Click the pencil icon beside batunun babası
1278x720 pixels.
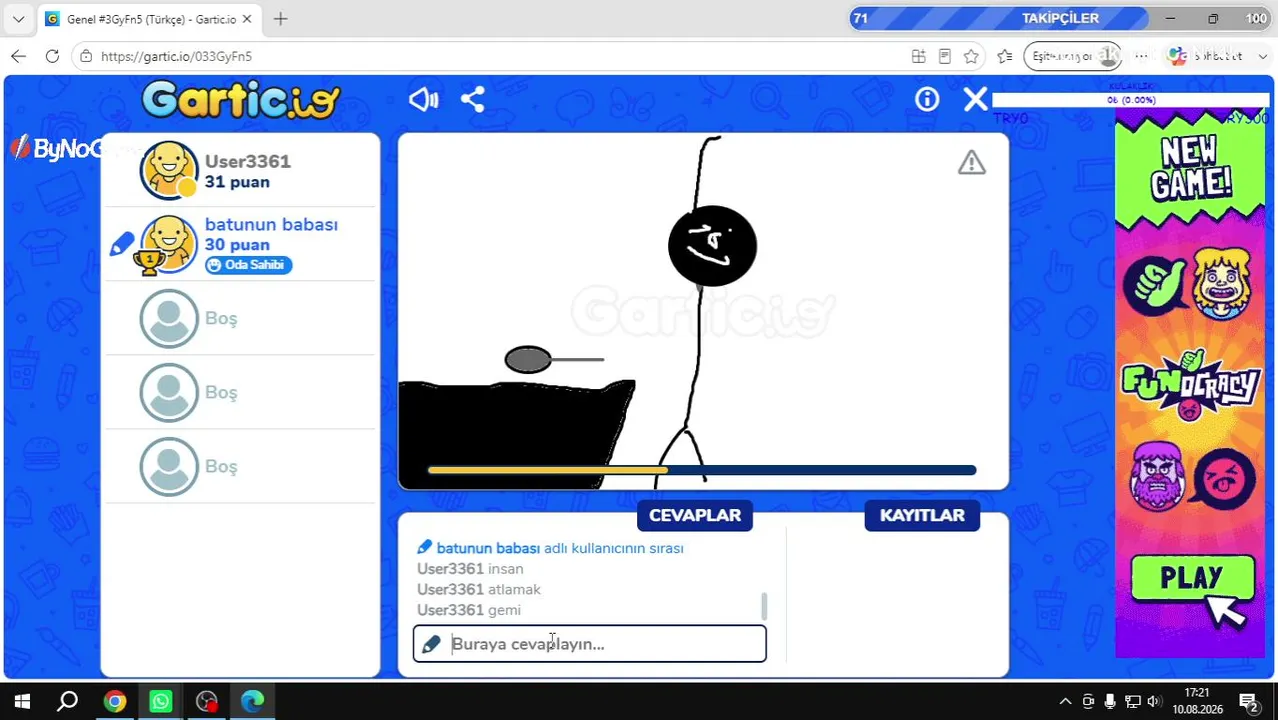pyautogui.click(x=122, y=244)
